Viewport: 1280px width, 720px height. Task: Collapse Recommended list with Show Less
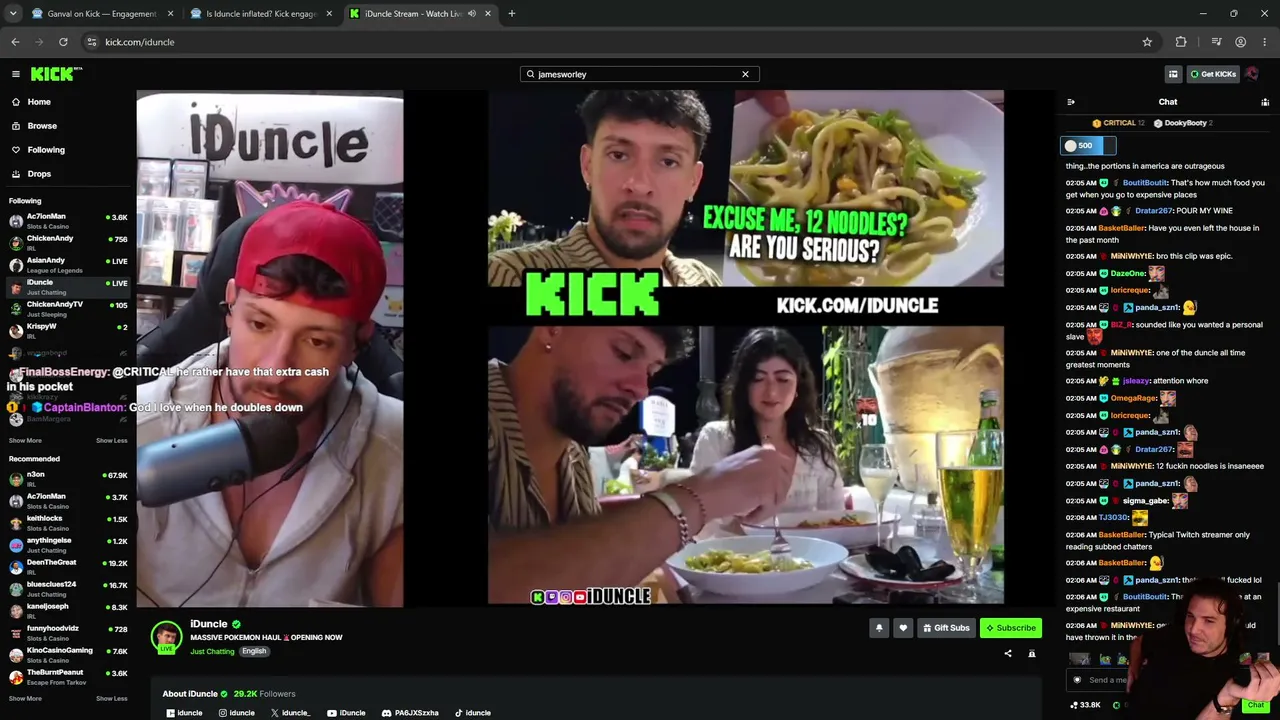pyautogui.click(x=112, y=699)
